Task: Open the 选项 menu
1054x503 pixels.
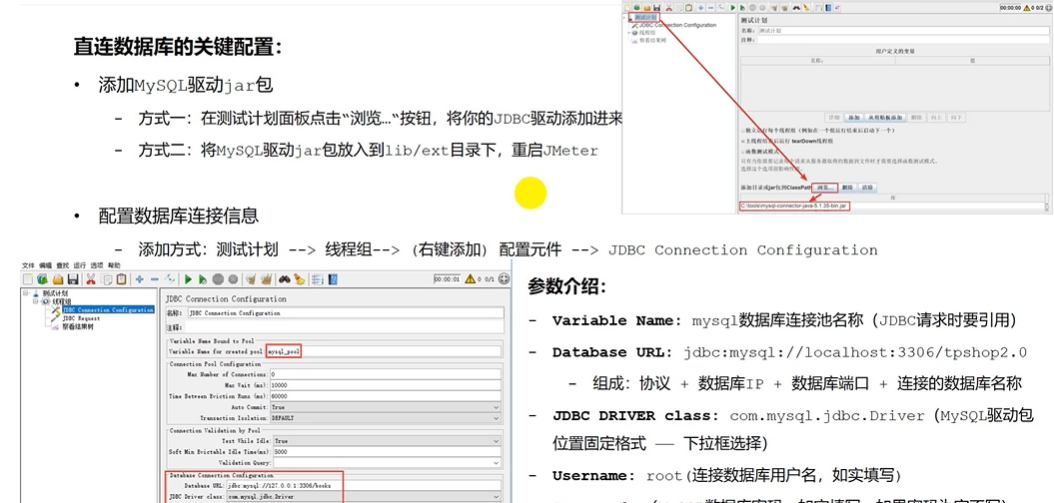Action: click(97, 265)
